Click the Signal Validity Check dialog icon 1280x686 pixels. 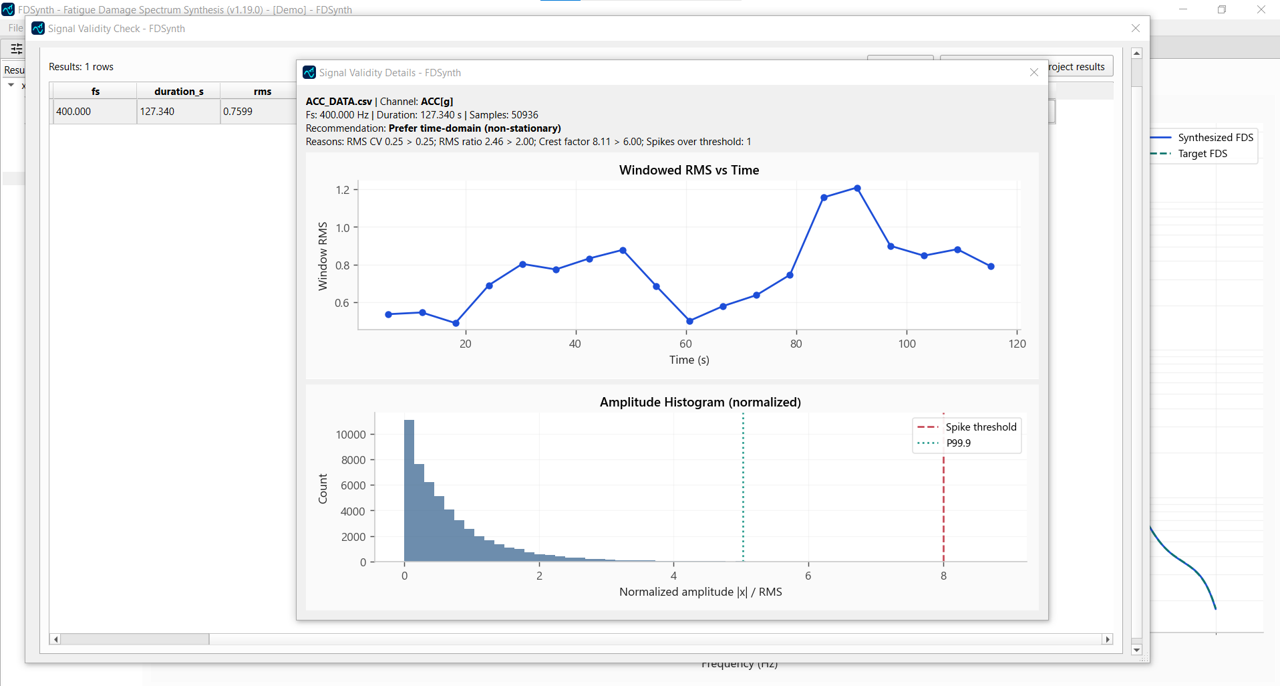[37, 28]
